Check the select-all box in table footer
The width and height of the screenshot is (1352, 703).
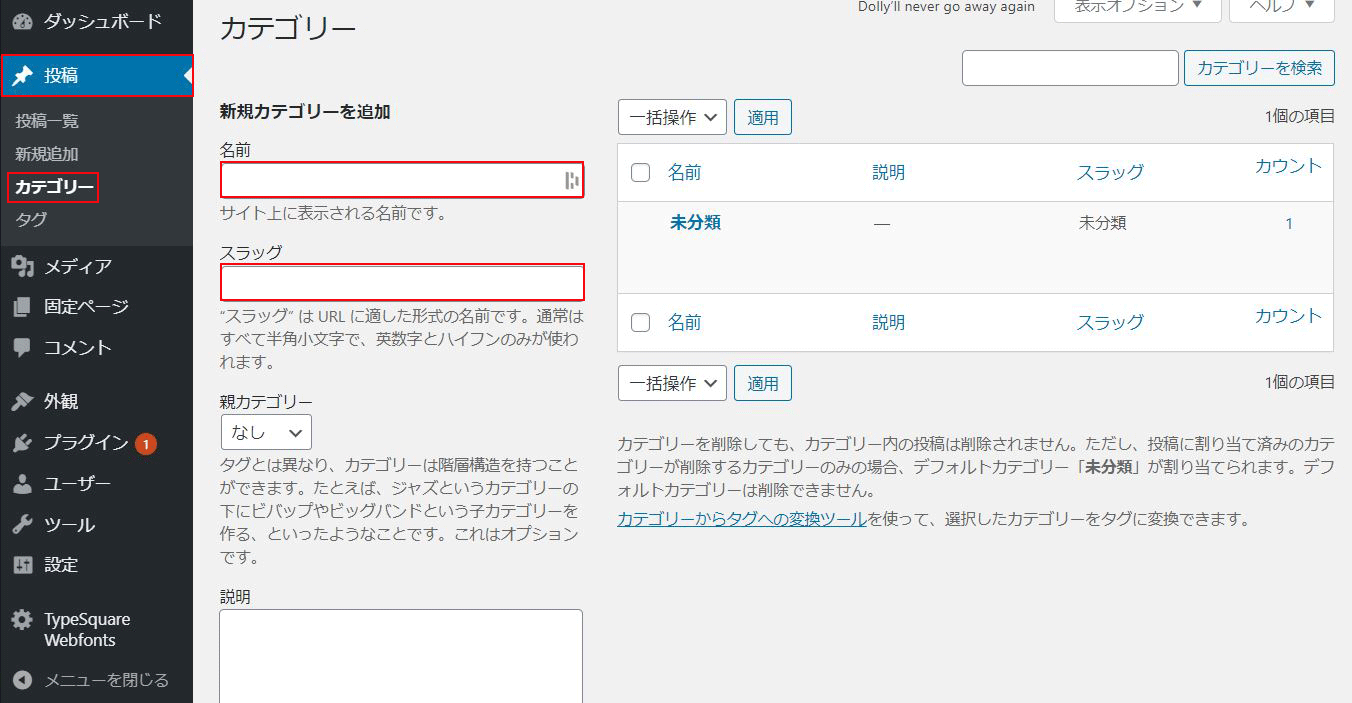coord(641,322)
